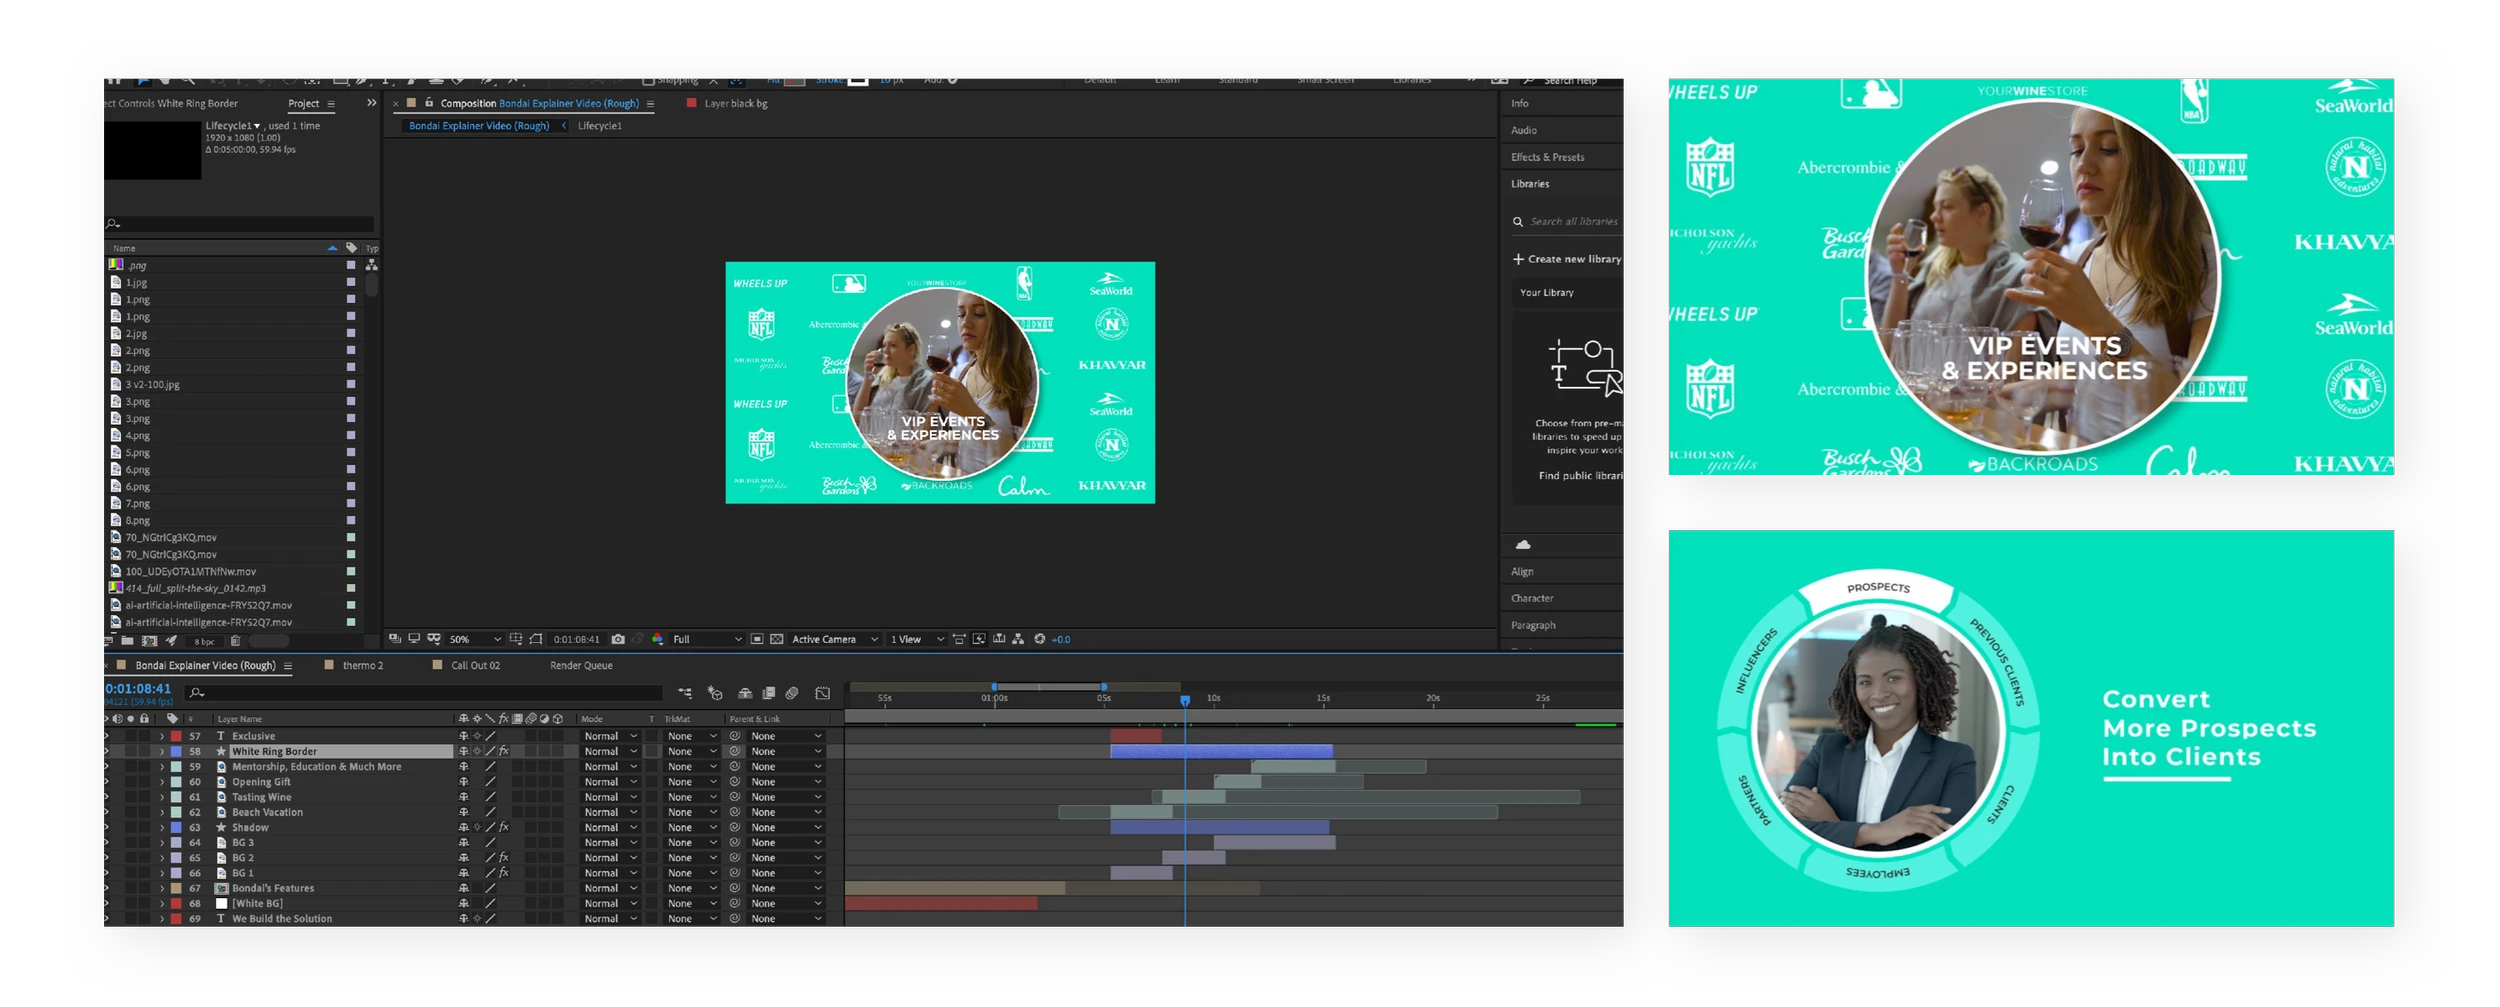The height and width of the screenshot is (1007, 2500).
Task: Toggle shy switch on Exclusive layer
Action: click(x=463, y=736)
